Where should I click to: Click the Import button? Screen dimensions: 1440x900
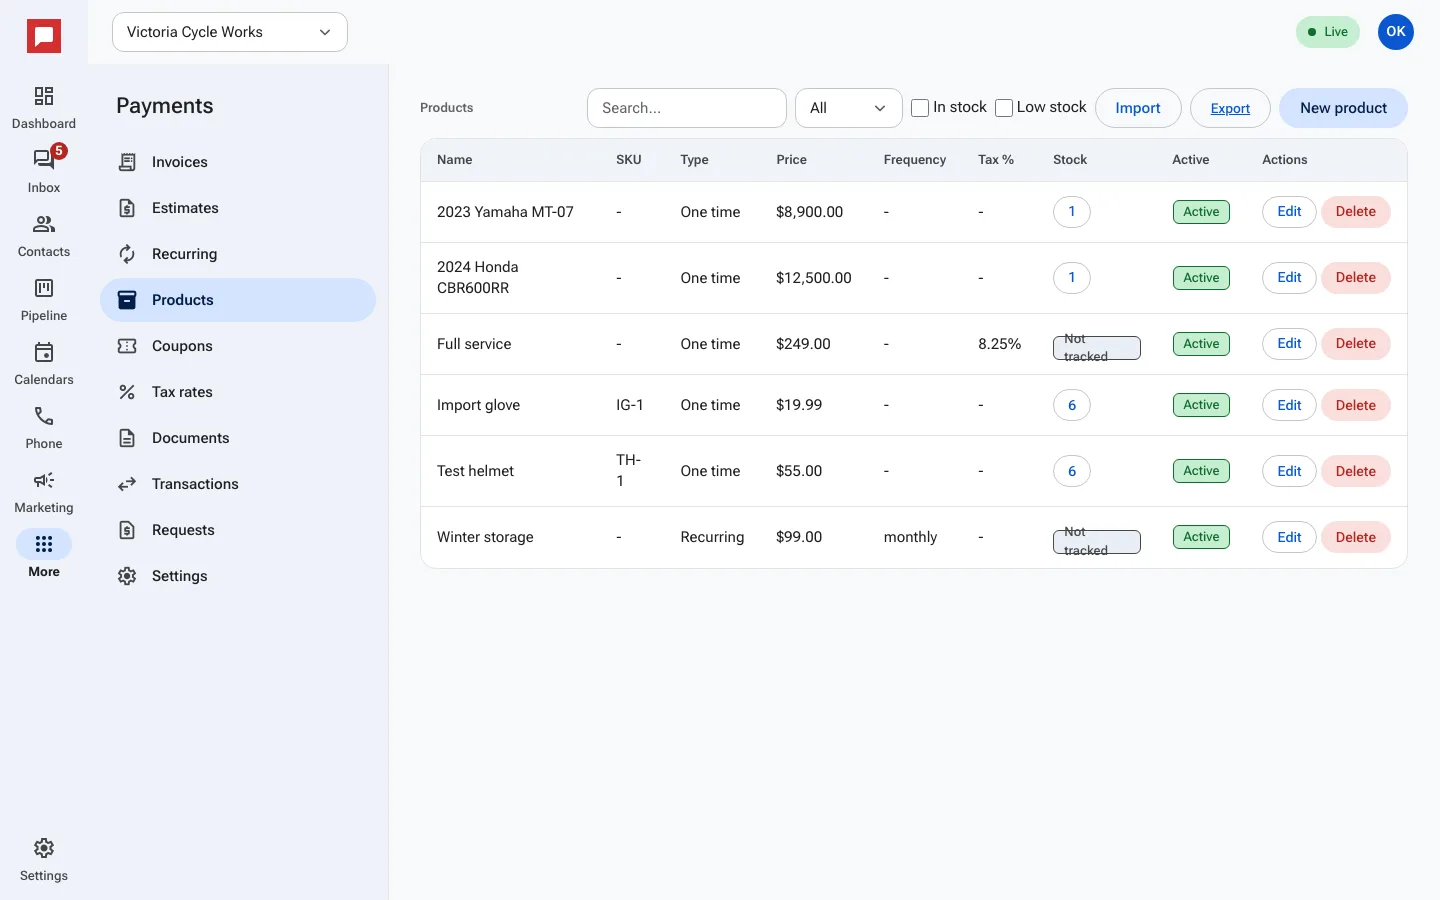point(1138,108)
